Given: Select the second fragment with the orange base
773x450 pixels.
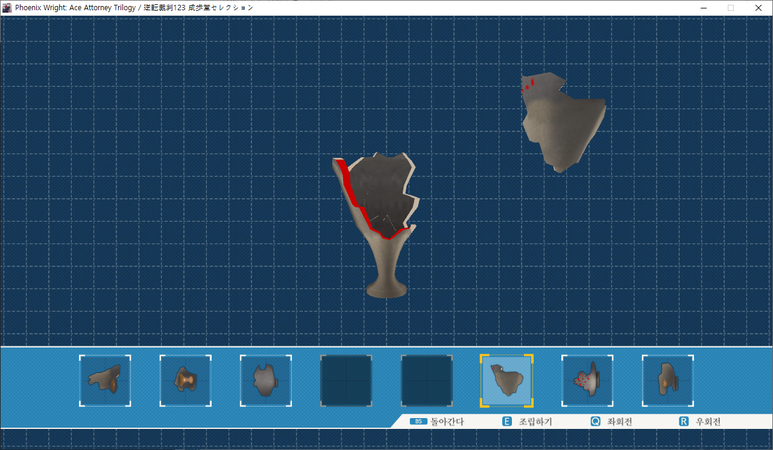Looking at the screenshot, I should [185, 381].
